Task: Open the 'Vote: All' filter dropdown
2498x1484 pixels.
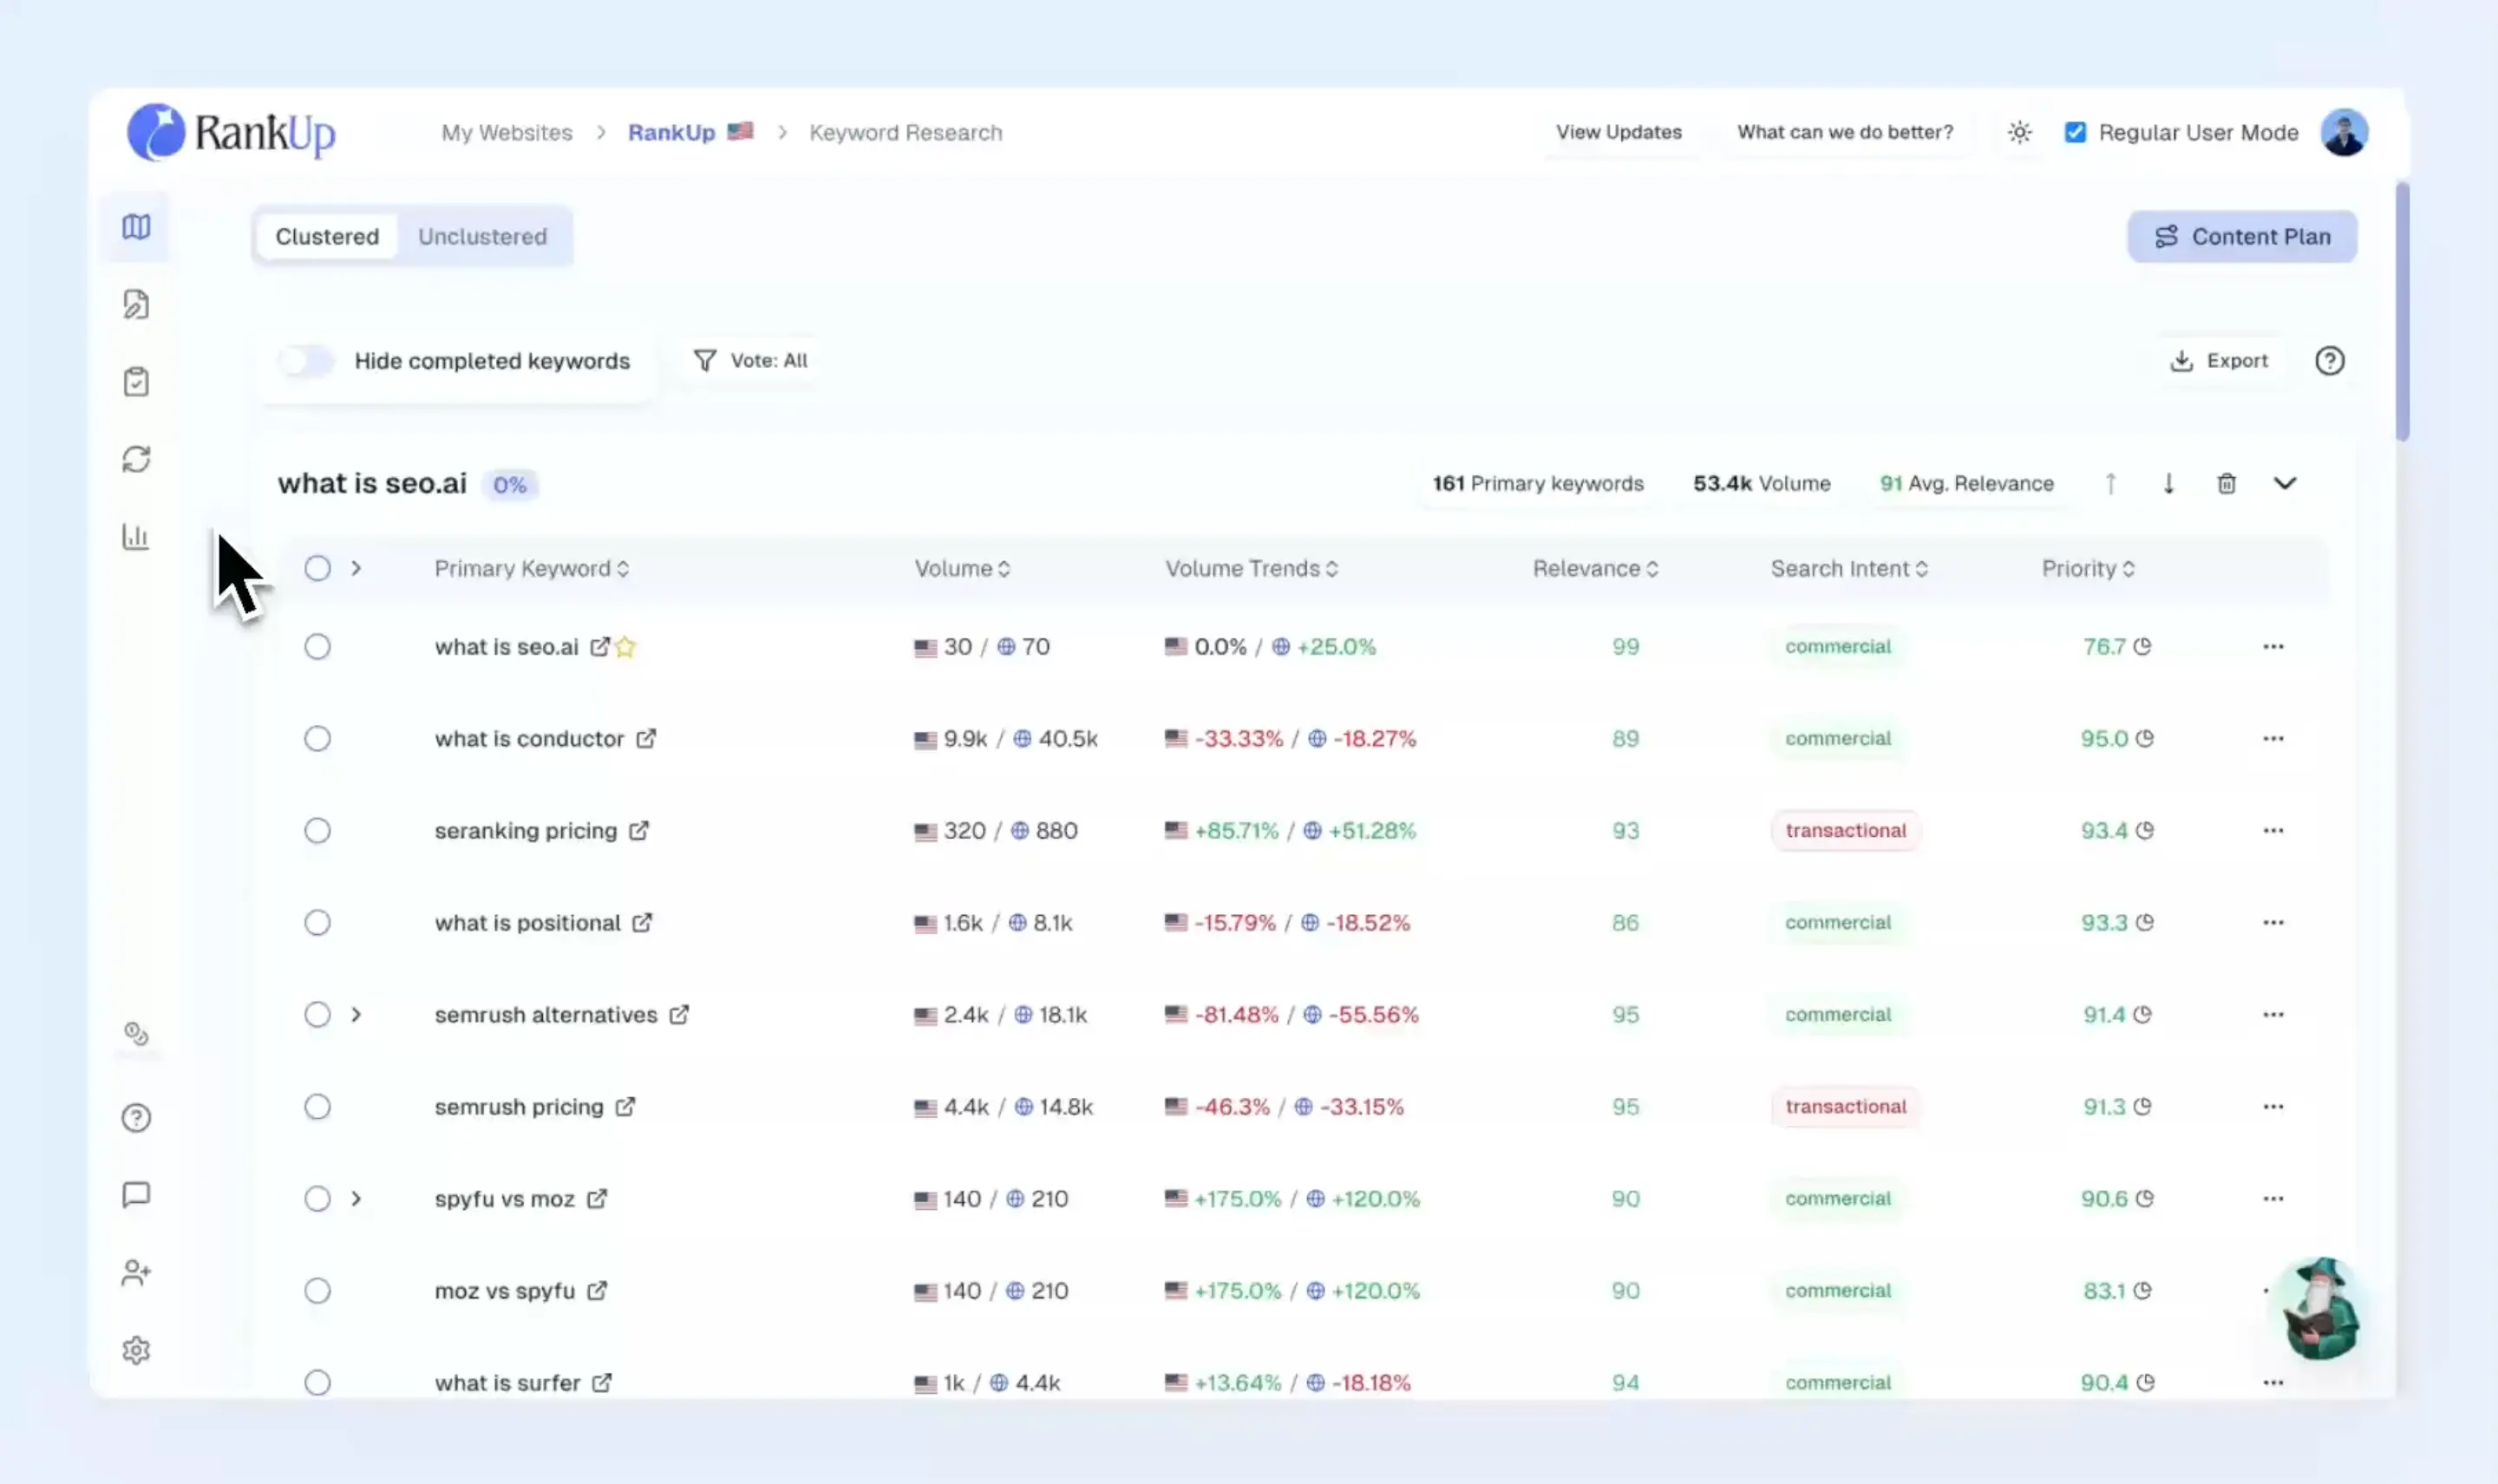Action: [x=750, y=361]
